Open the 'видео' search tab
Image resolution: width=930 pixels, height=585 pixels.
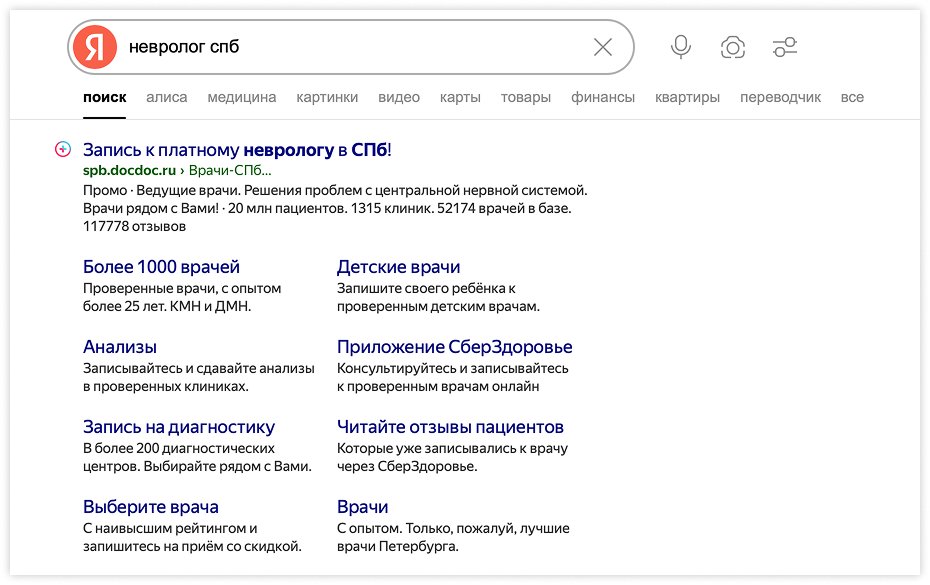point(399,97)
